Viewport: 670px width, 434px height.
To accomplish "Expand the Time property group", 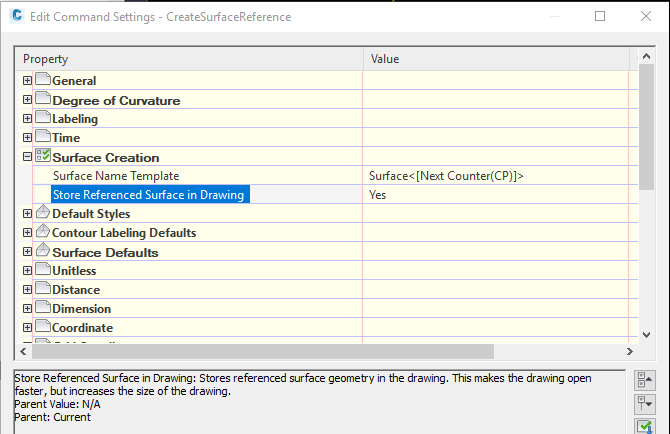I will 27,138.
